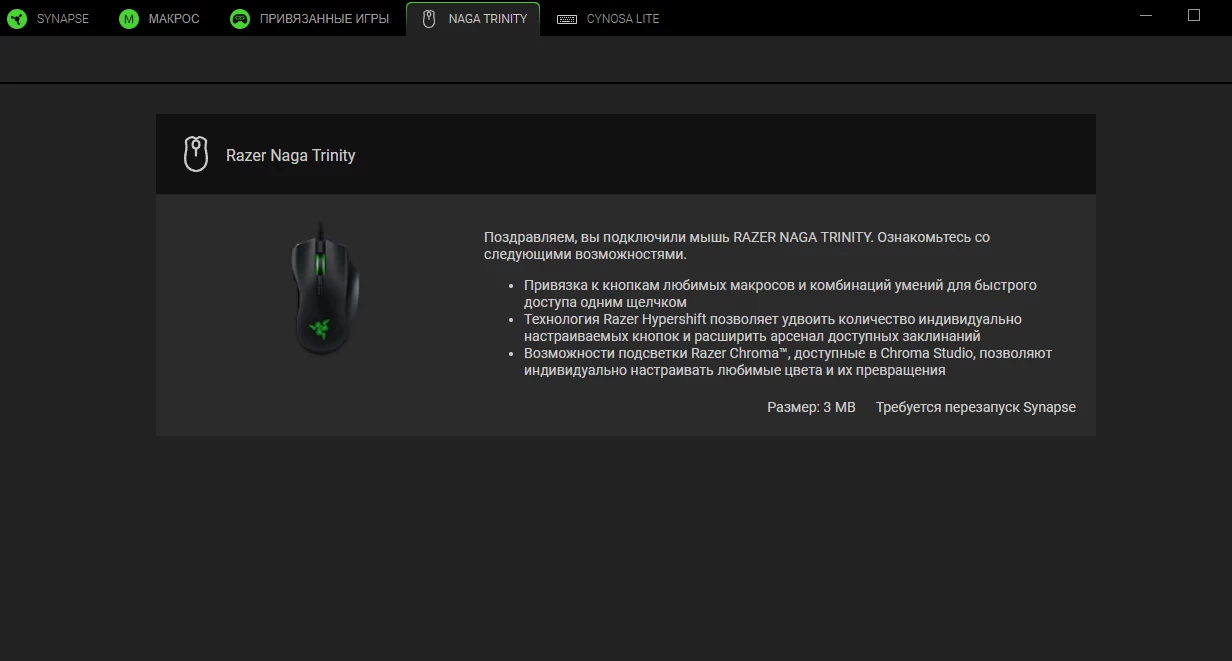Minimize the Synapse window

(x=1145, y=16)
